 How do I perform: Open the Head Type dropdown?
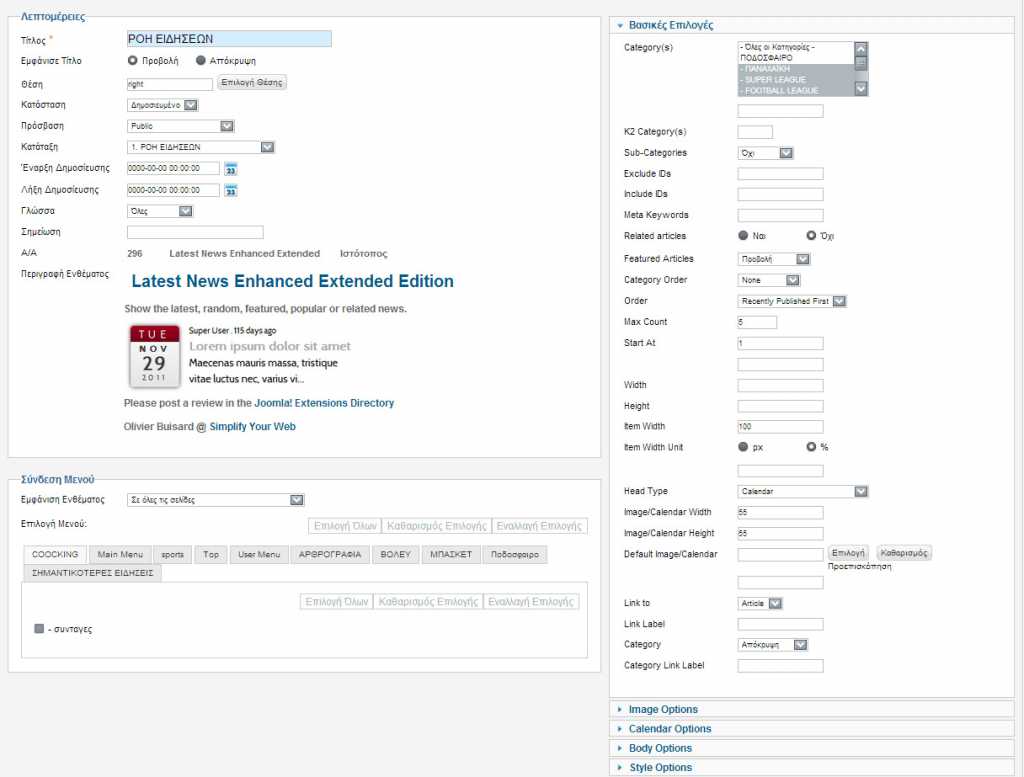coord(803,492)
